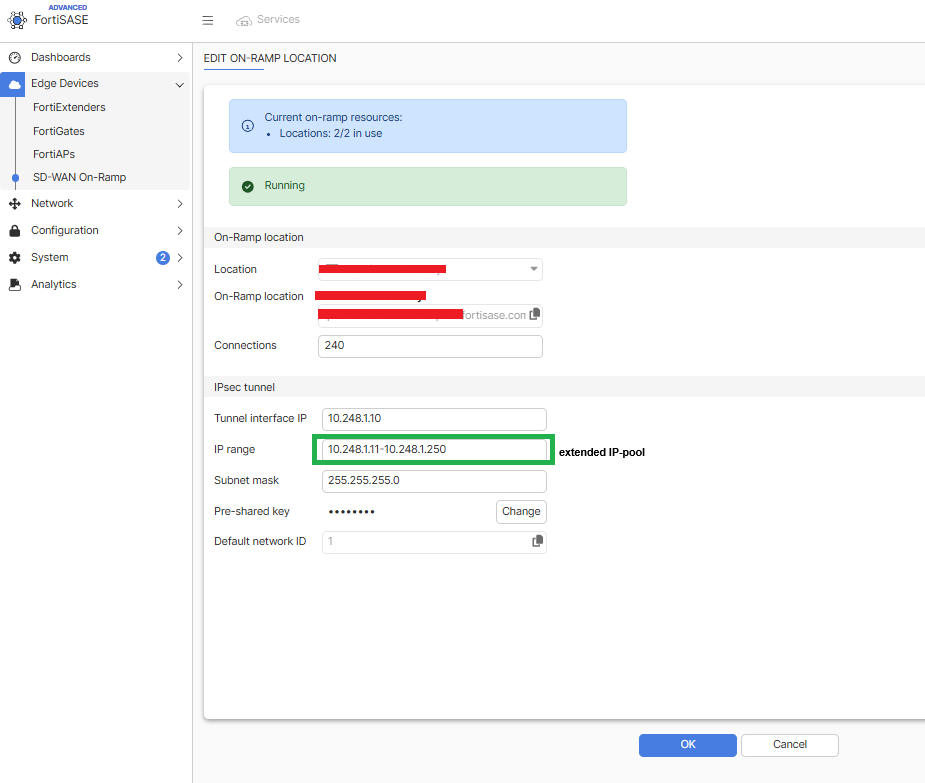Click the EDIT ON-RAMP LOCATION heading
The width and height of the screenshot is (925, 783).
(270, 58)
